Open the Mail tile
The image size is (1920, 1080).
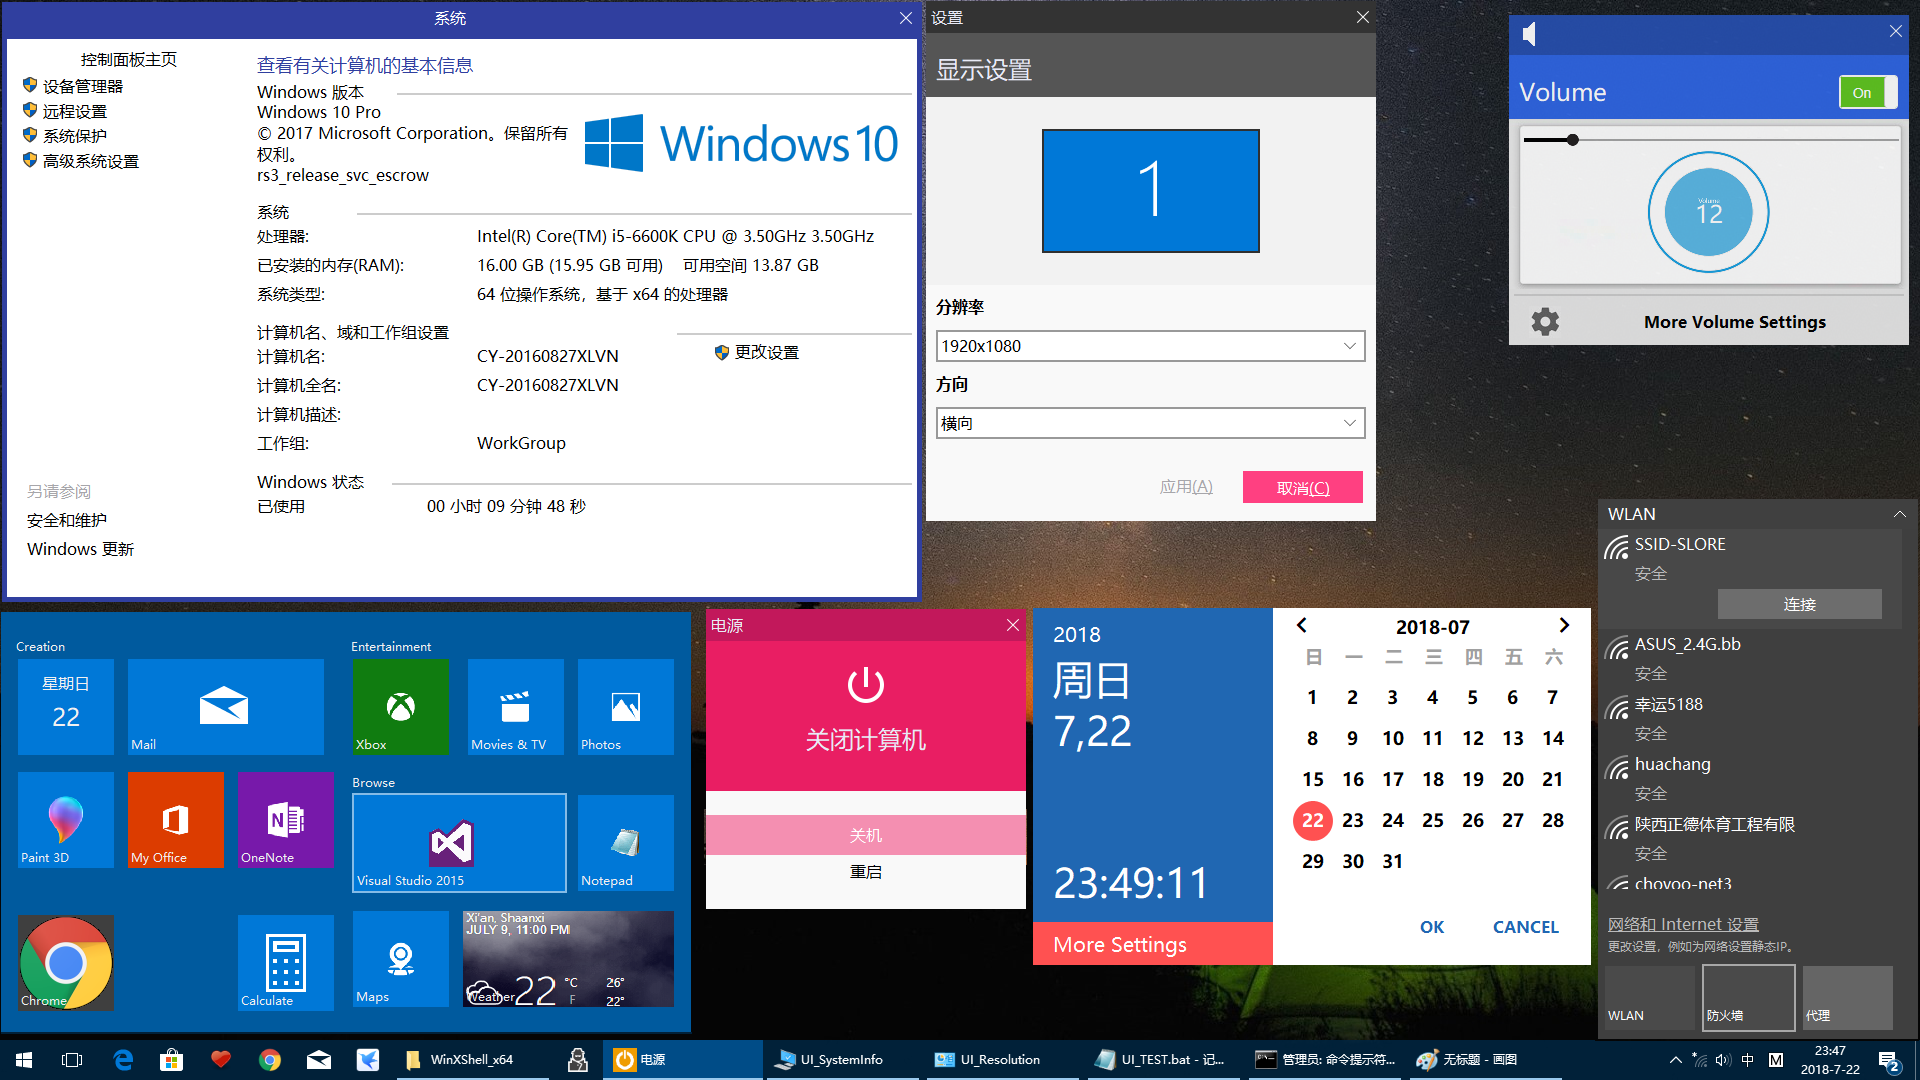(225, 707)
